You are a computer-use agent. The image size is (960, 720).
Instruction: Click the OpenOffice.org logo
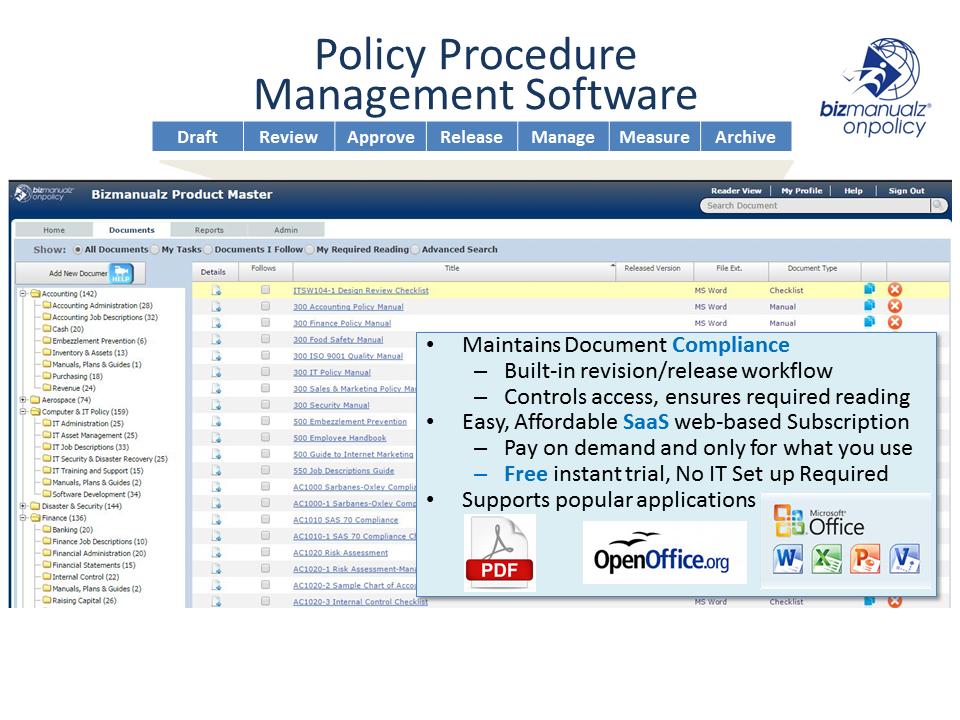[663, 552]
